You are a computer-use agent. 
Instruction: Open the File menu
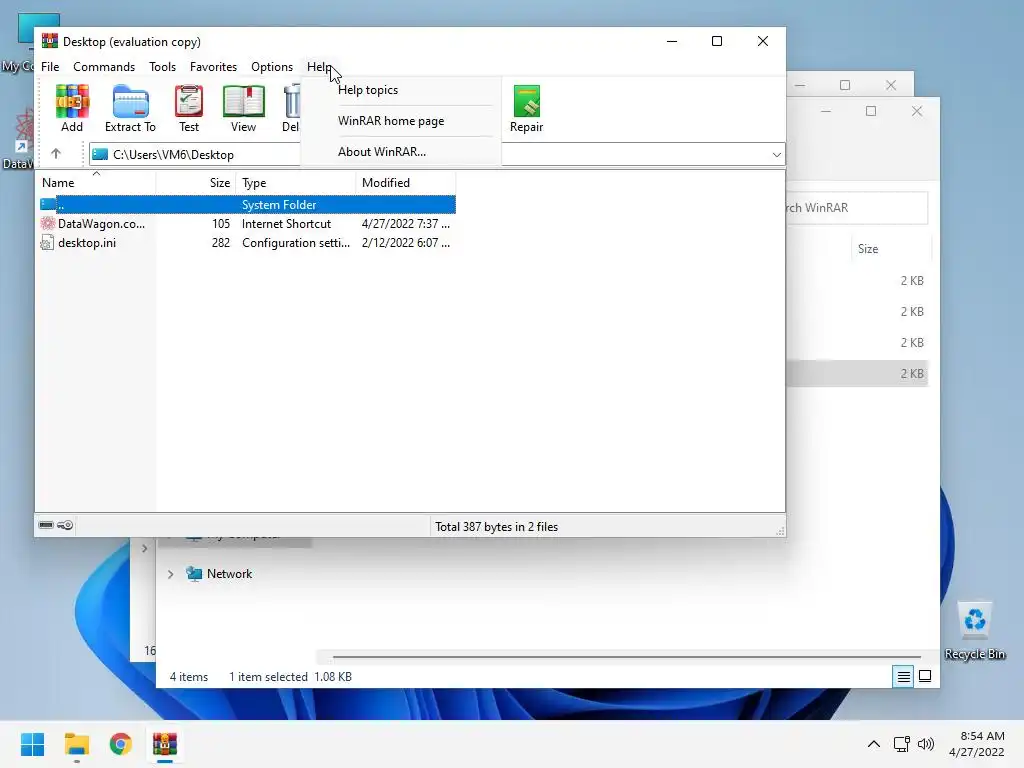50,67
